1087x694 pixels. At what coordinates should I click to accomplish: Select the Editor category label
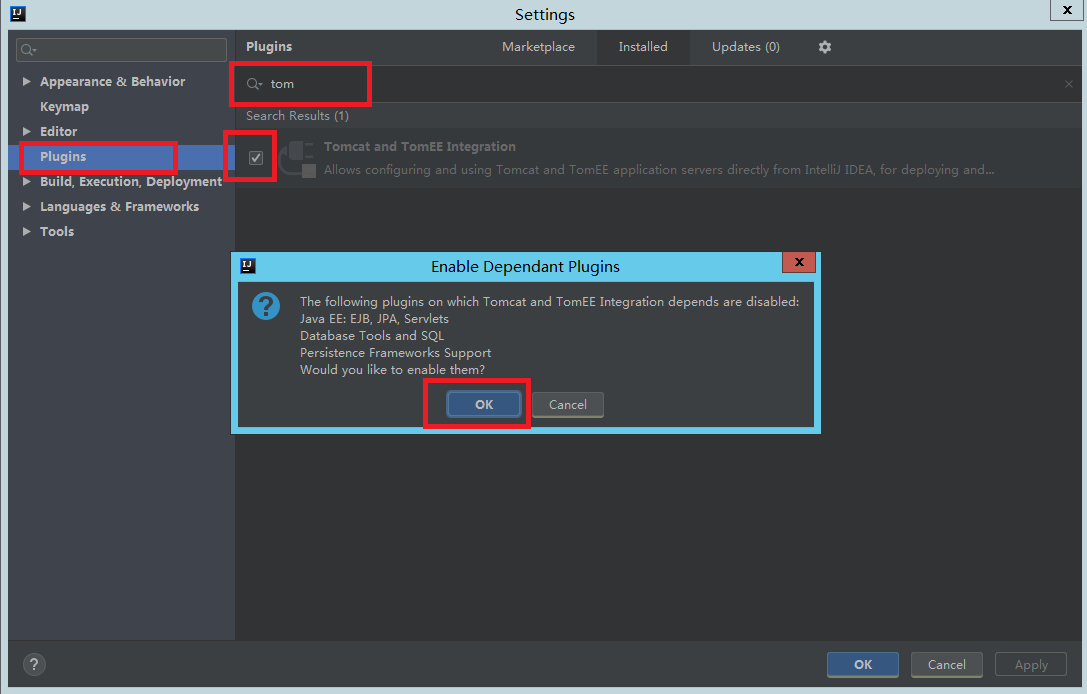[58, 131]
